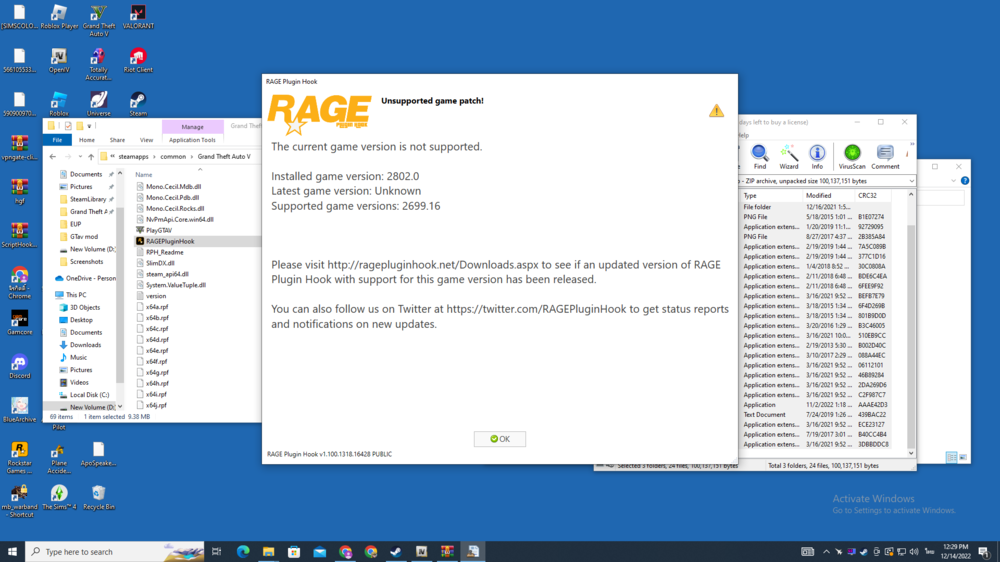Image resolution: width=1000 pixels, height=562 pixels.
Task: Open Grand Theft Auto V desktop shortcut
Action: coord(98,20)
